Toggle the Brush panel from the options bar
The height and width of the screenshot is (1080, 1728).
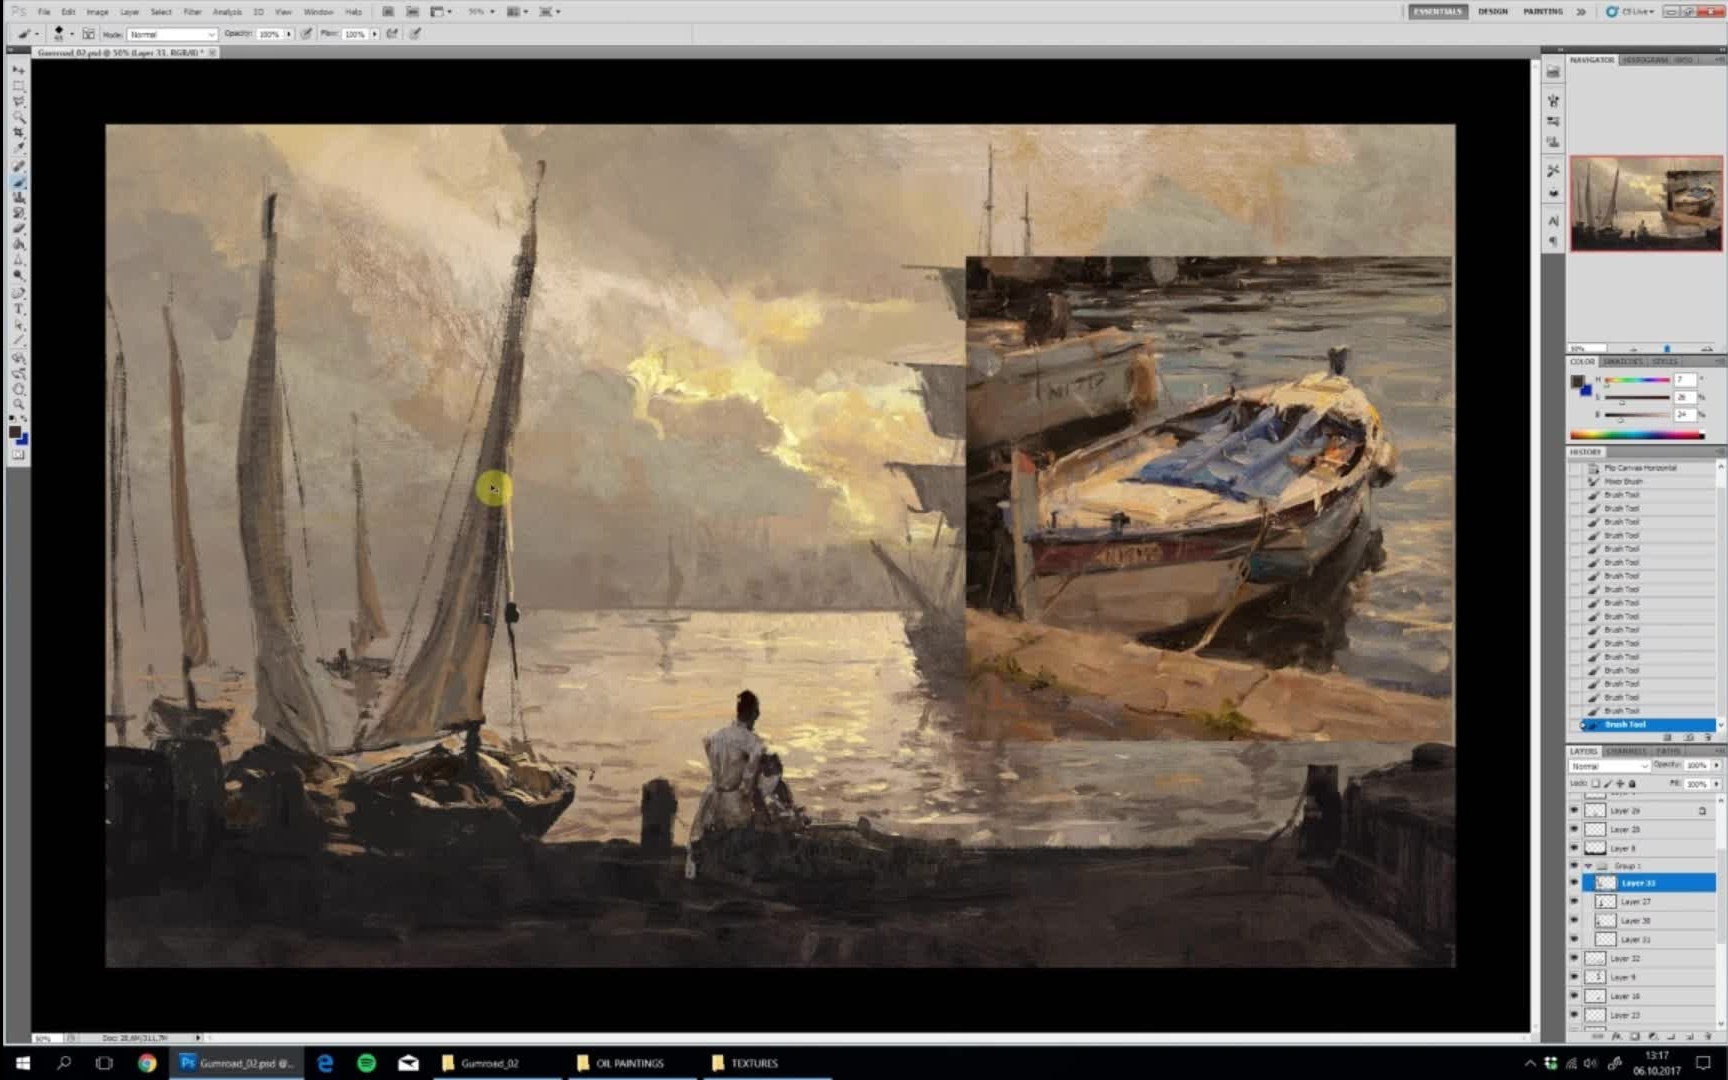click(89, 34)
